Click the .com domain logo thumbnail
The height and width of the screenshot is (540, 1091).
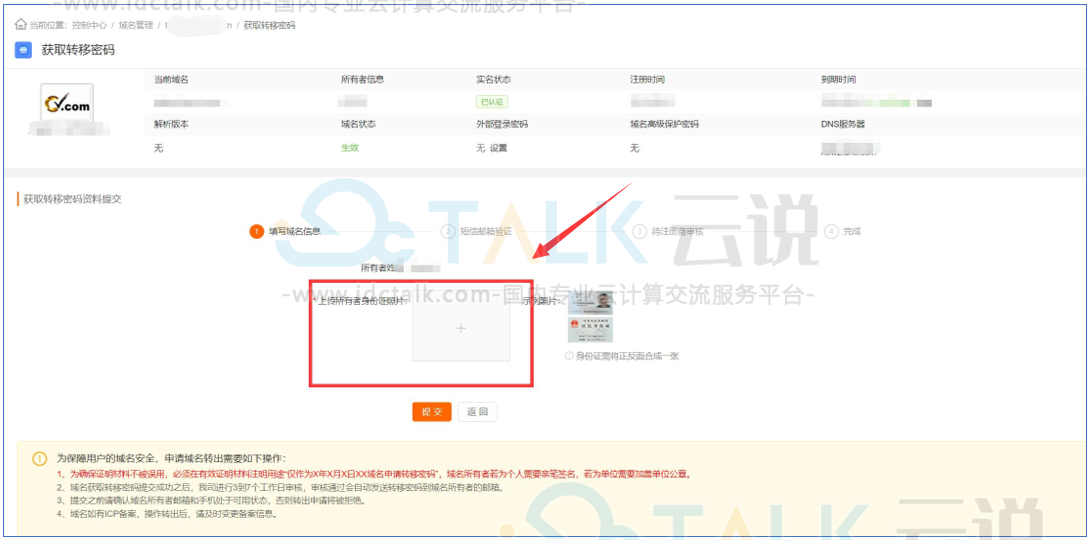coord(67,103)
